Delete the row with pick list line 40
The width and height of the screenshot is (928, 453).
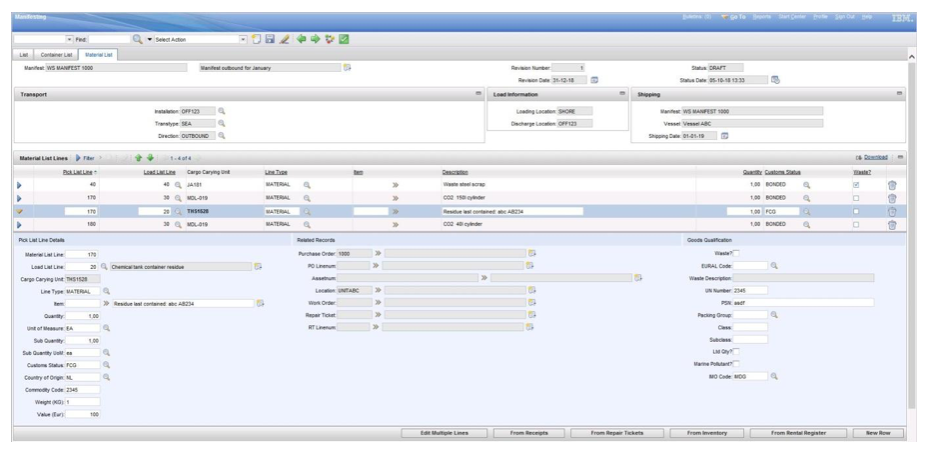(x=892, y=185)
